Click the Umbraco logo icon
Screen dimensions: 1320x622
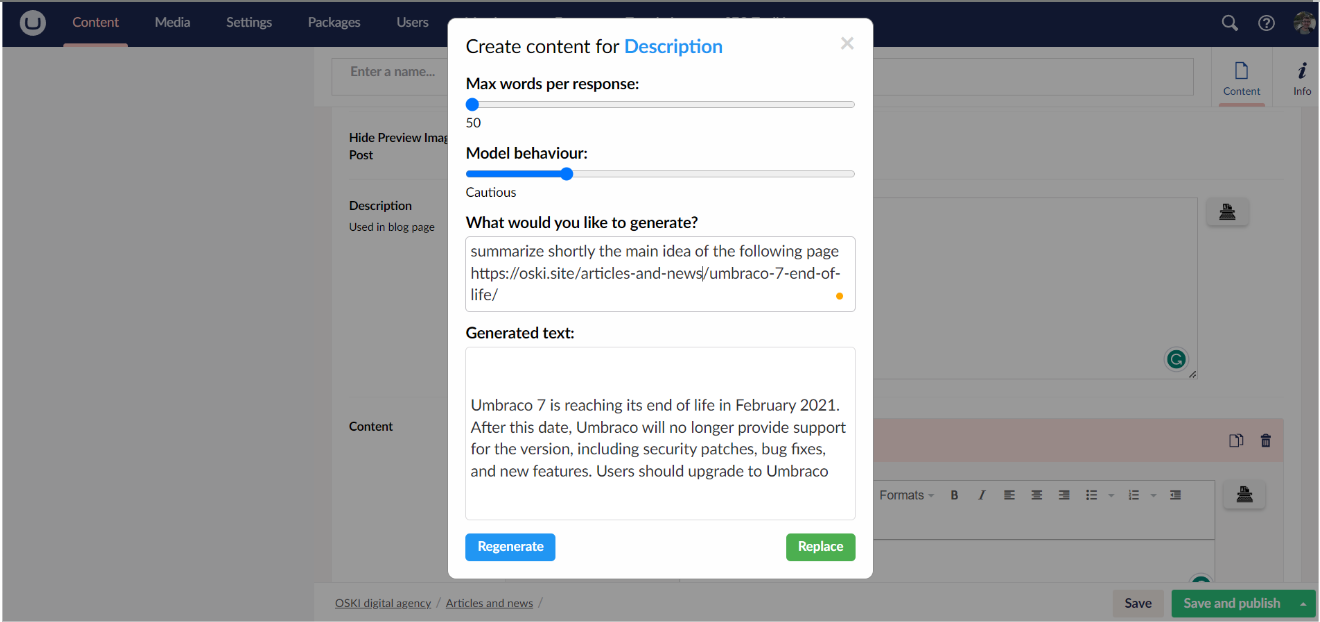[x=33, y=23]
